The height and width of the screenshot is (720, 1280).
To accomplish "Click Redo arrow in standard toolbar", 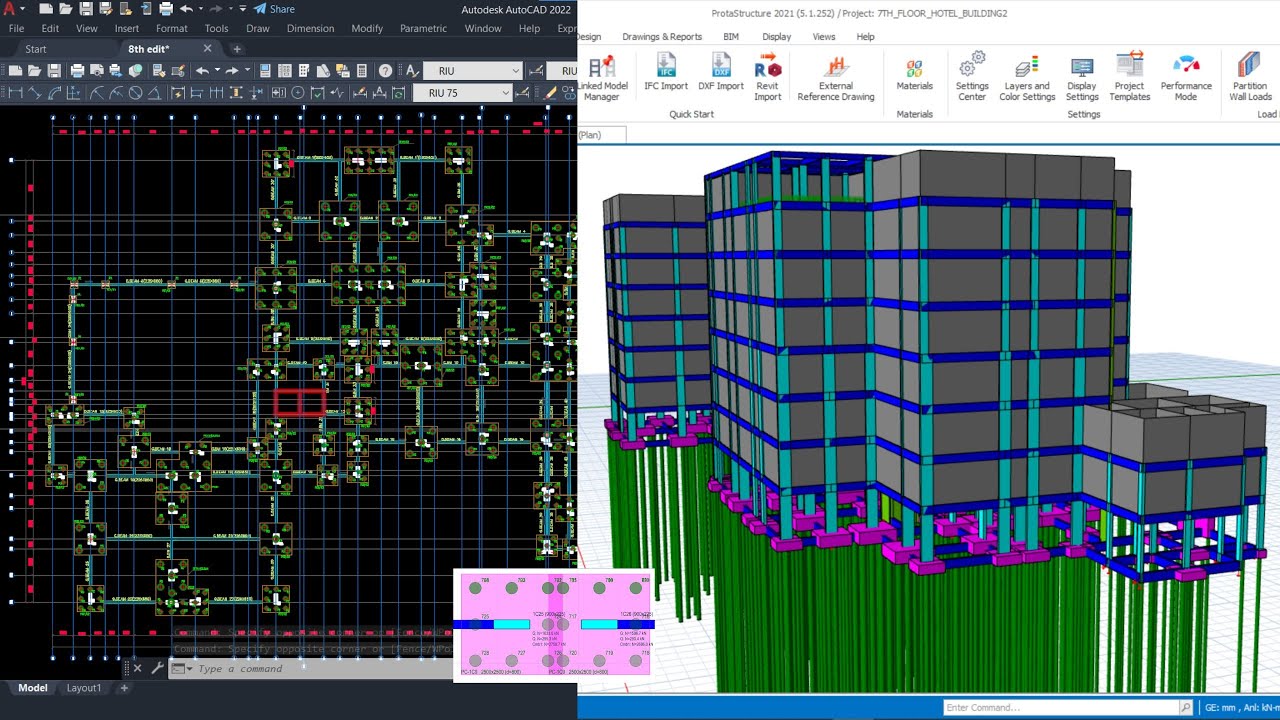I will [232, 71].
